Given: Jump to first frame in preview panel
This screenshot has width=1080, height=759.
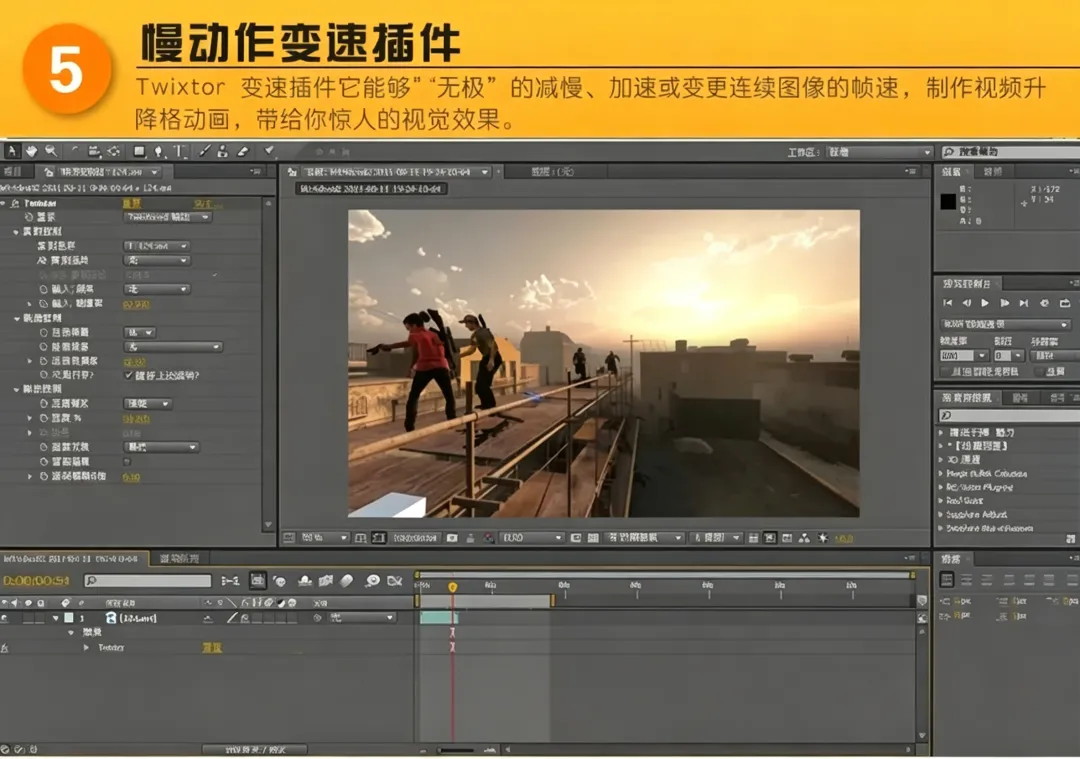Looking at the screenshot, I should (x=948, y=303).
